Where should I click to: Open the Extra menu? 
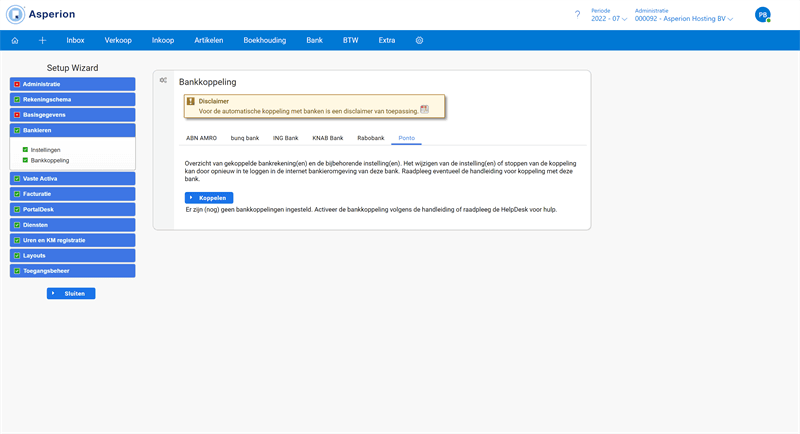click(x=387, y=40)
